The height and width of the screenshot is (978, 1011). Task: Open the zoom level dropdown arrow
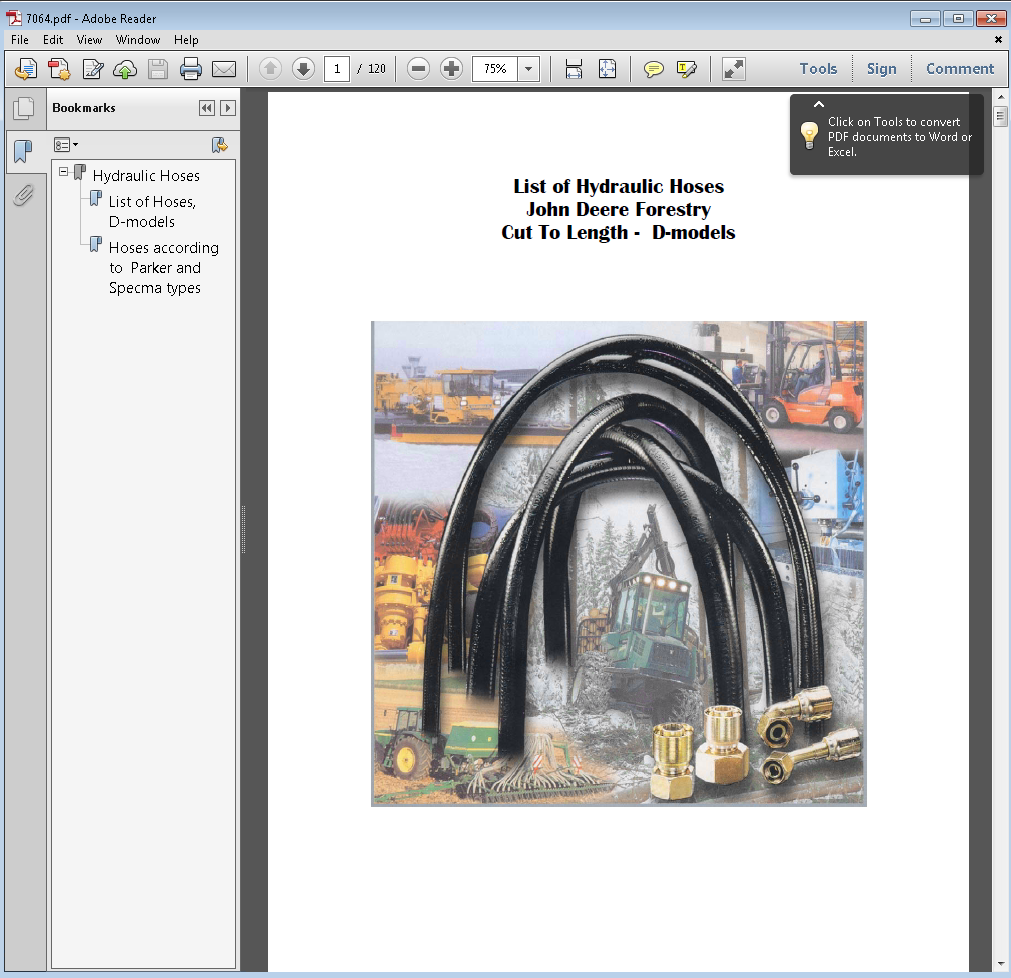[x=528, y=68]
